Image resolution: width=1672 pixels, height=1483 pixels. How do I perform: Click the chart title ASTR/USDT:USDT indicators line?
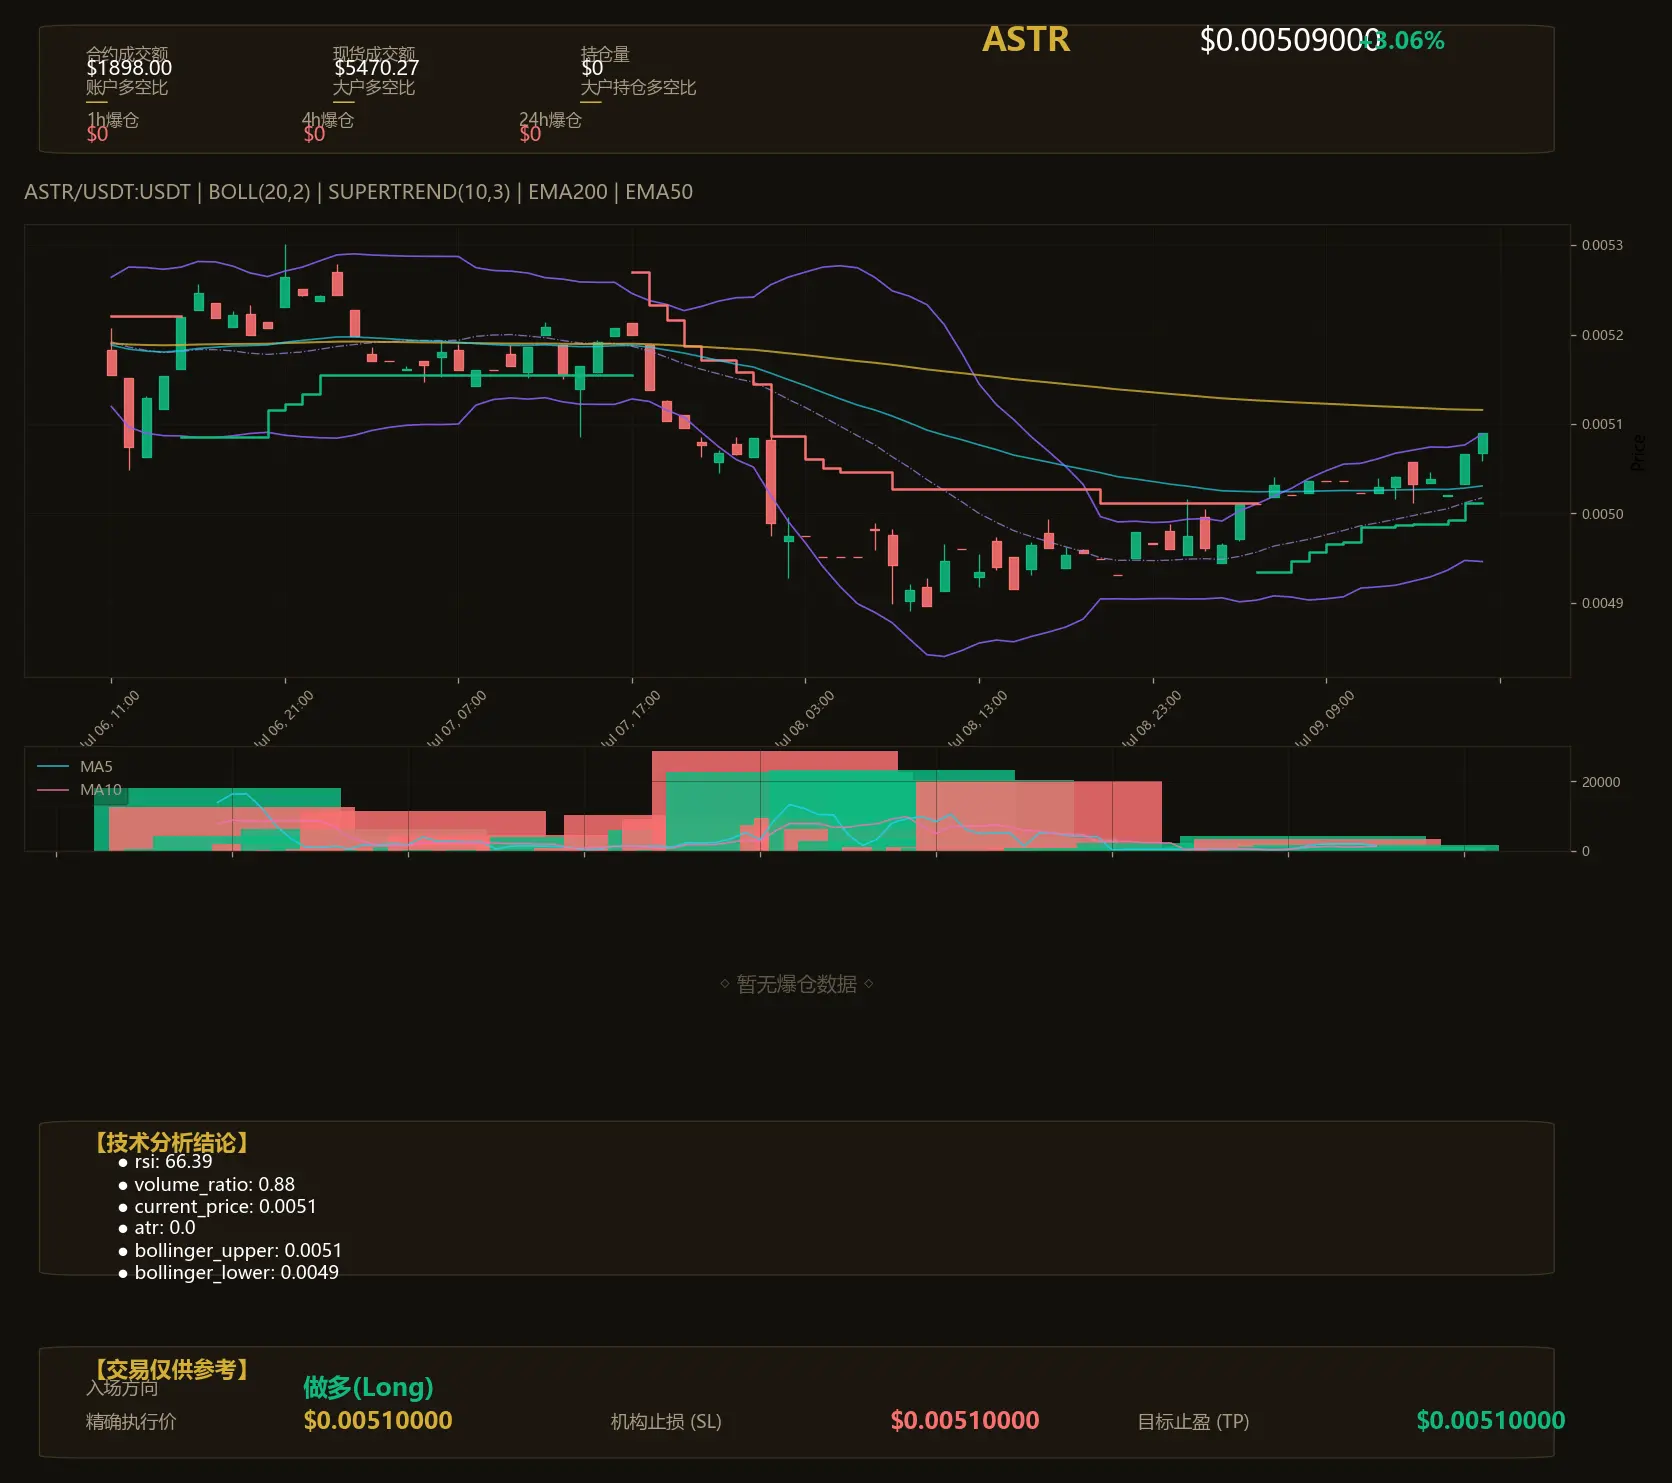click(x=358, y=192)
